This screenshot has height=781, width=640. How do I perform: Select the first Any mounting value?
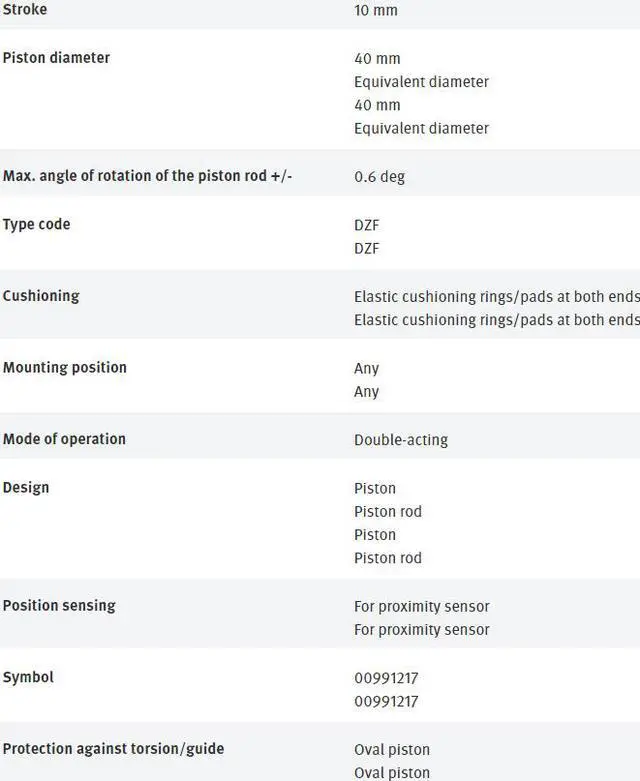[x=366, y=369]
